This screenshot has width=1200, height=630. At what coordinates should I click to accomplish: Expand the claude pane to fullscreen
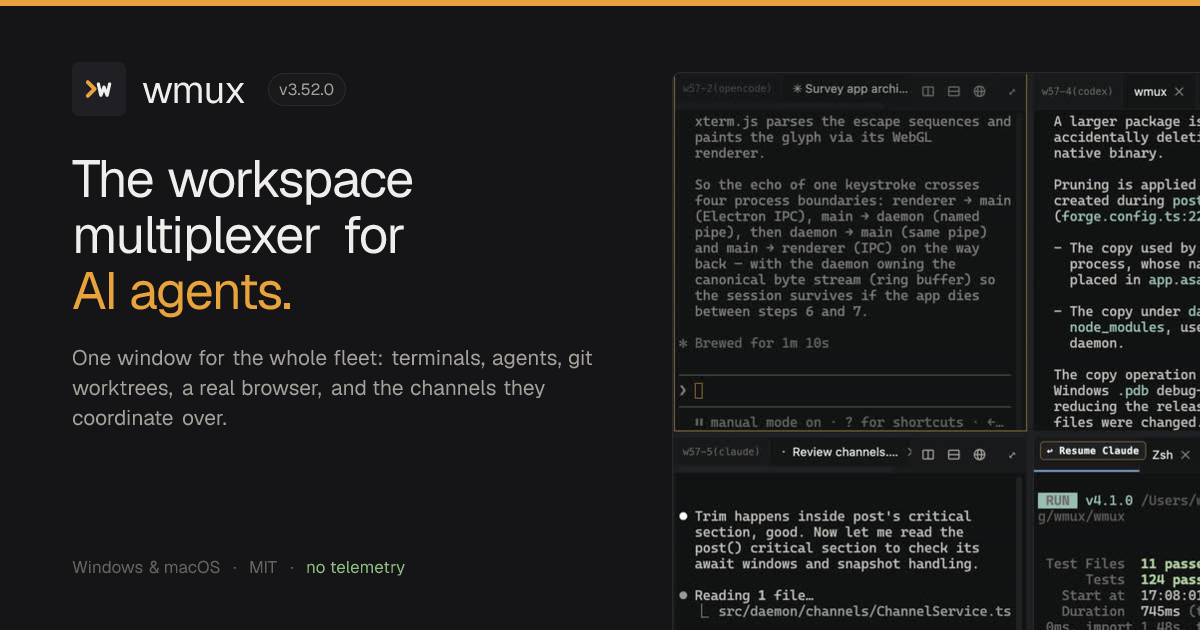click(x=1012, y=454)
